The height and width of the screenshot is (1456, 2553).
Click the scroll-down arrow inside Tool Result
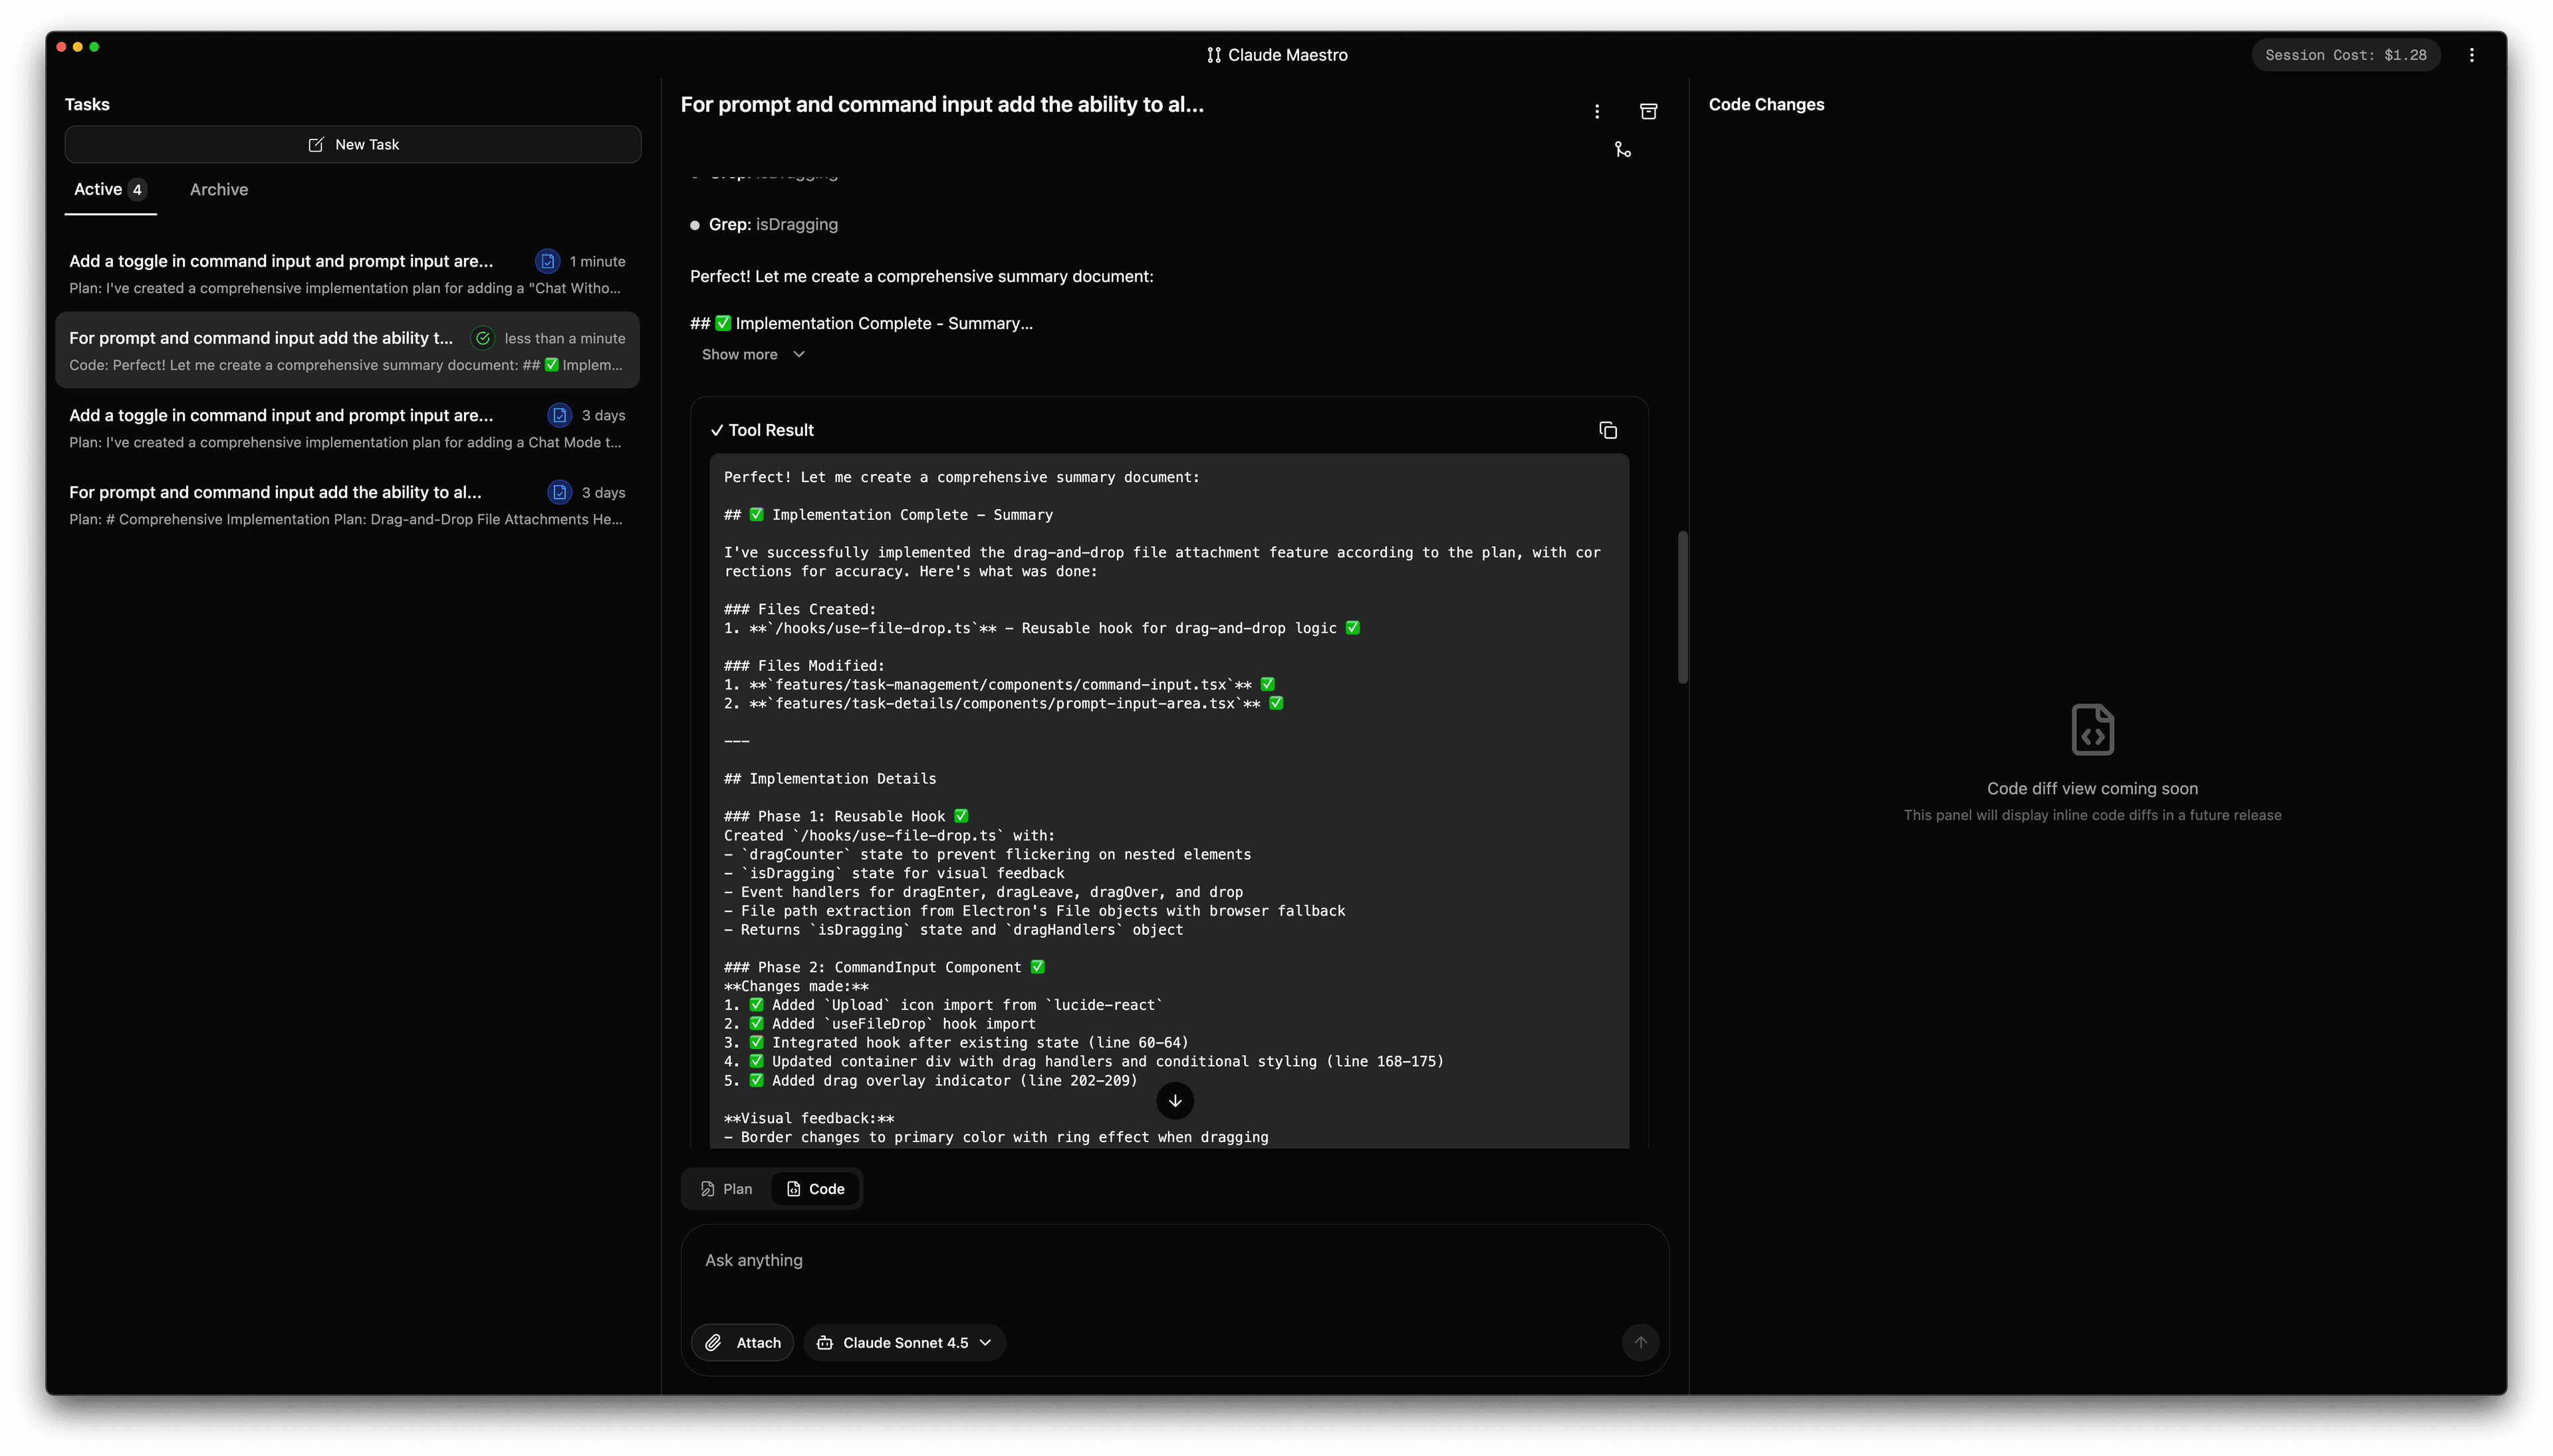(x=1174, y=1100)
